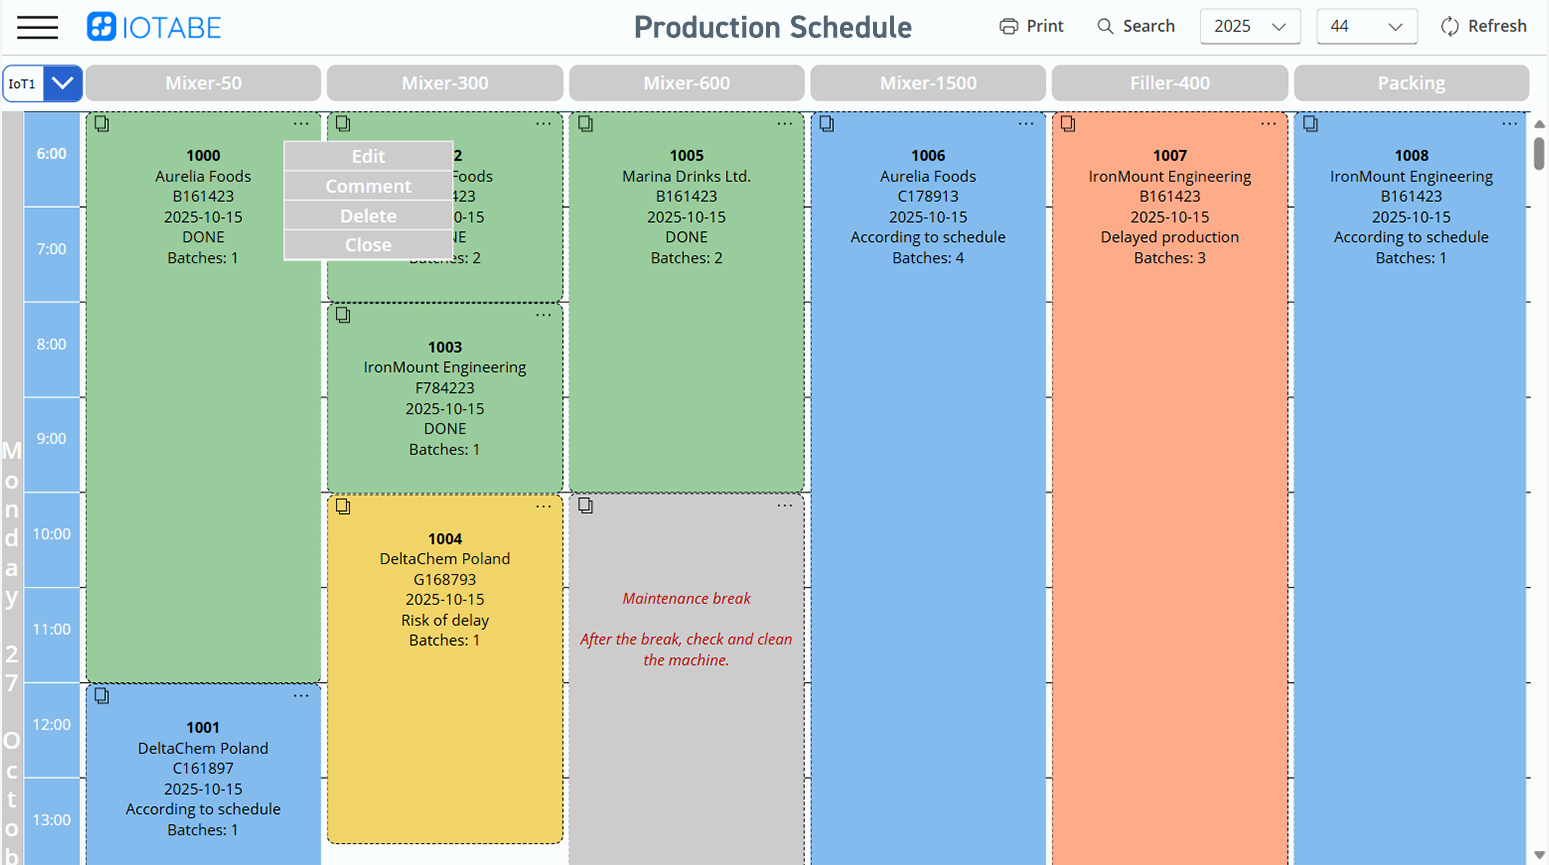The width and height of the screenshot is (1549, 865).
Task: Open the hamburger menu
Action: [37, 27]
